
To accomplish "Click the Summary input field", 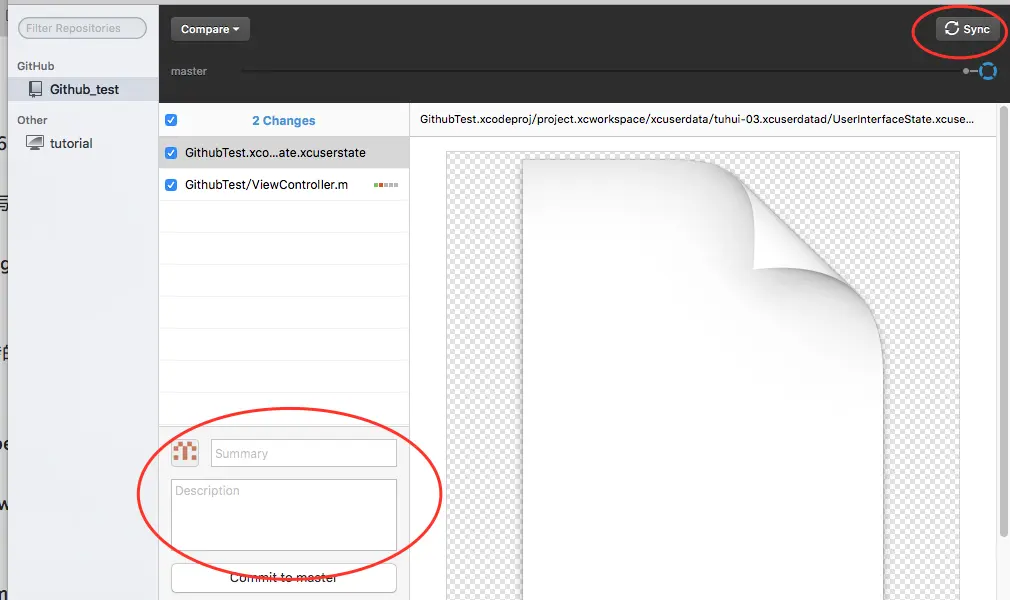I will tap(303, 453).
